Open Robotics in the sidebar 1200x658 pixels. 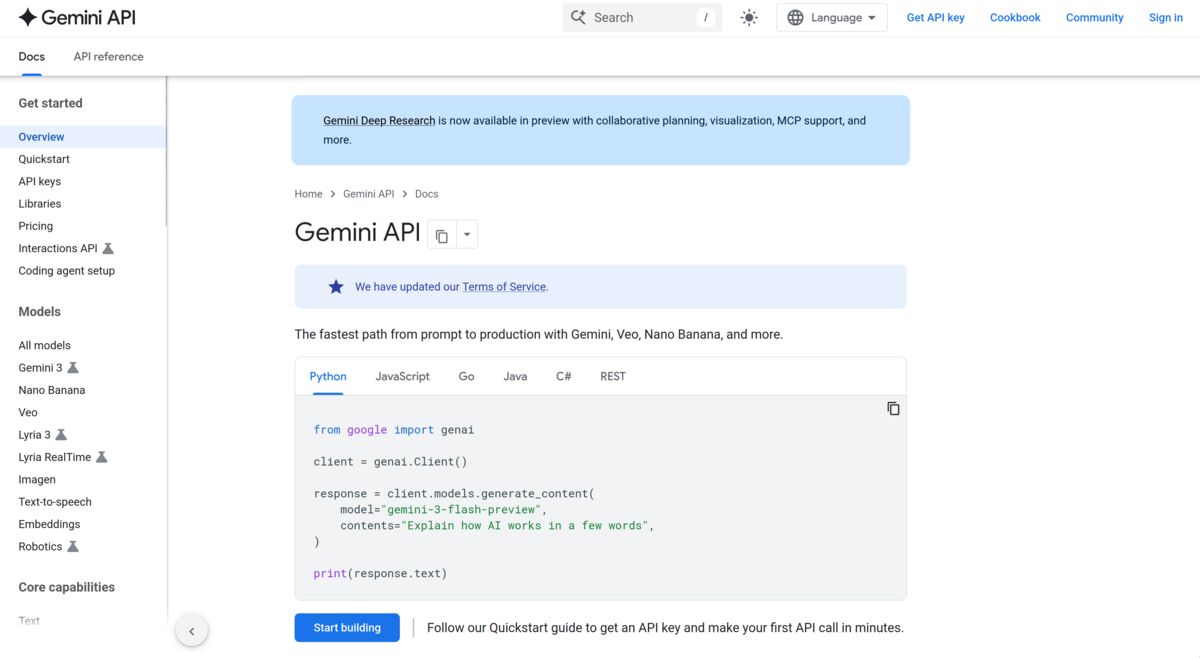pos(40,547)
